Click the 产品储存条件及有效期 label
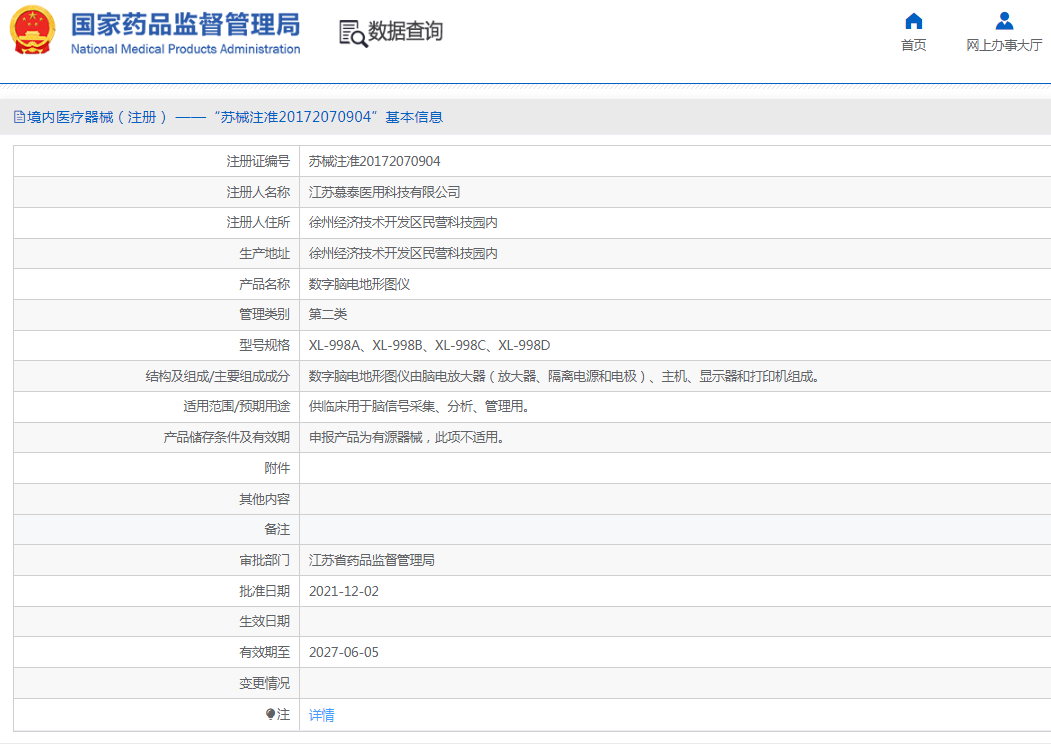The image size is (1051, 744). click(227, 437)
